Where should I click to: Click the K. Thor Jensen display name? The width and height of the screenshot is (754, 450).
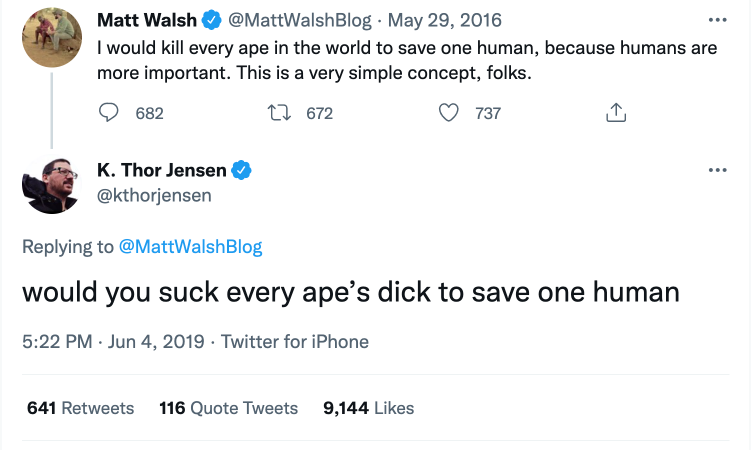pos(162,170)
